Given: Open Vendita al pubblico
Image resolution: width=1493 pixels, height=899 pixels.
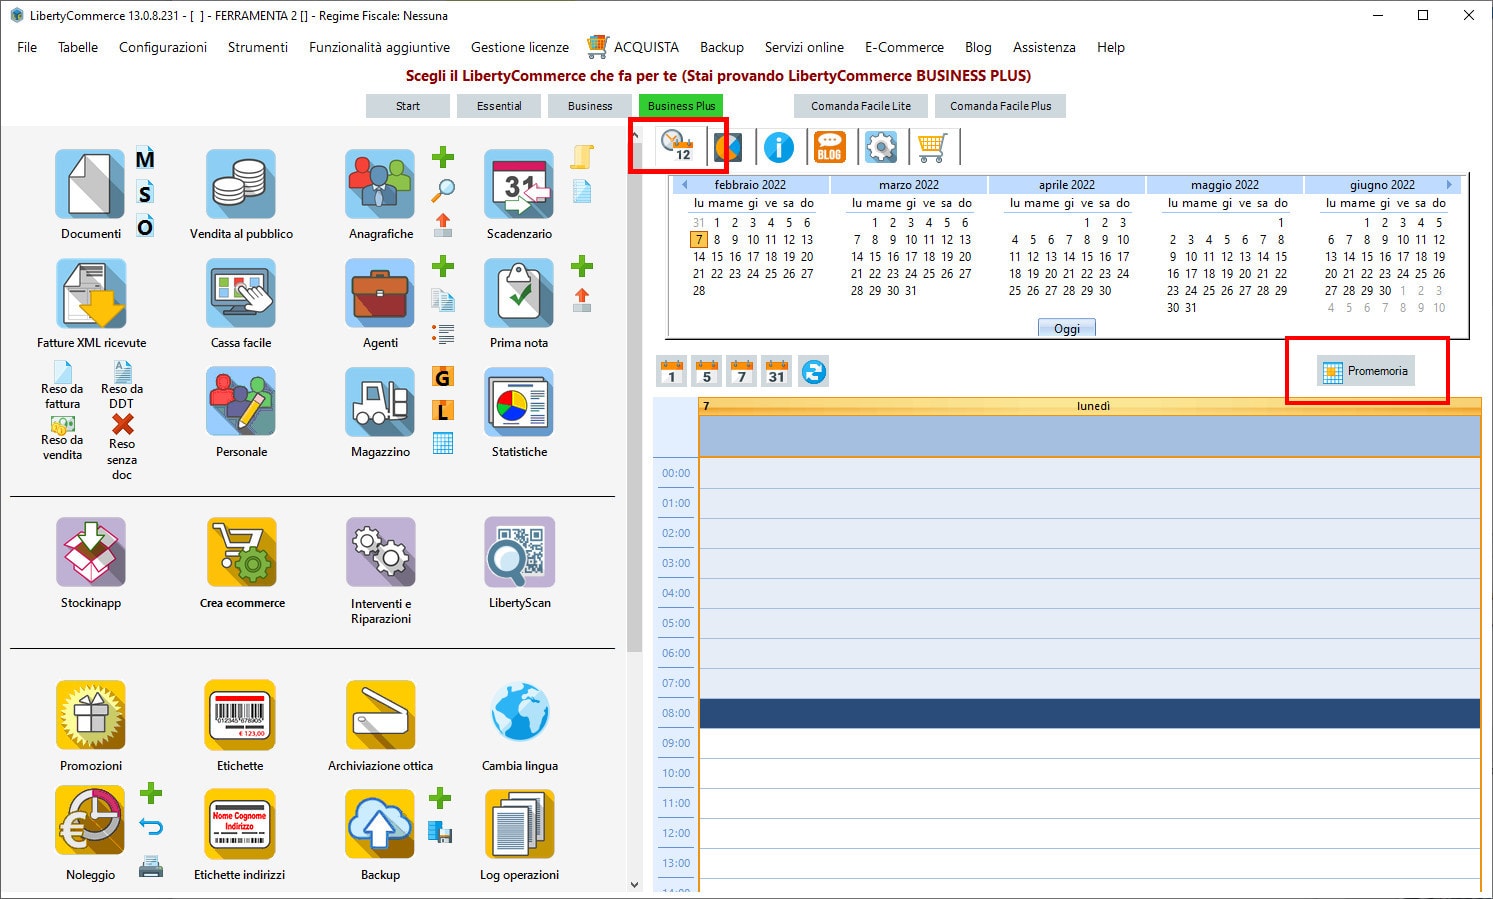Looking at the screenshot, I should tap(241, 185).
